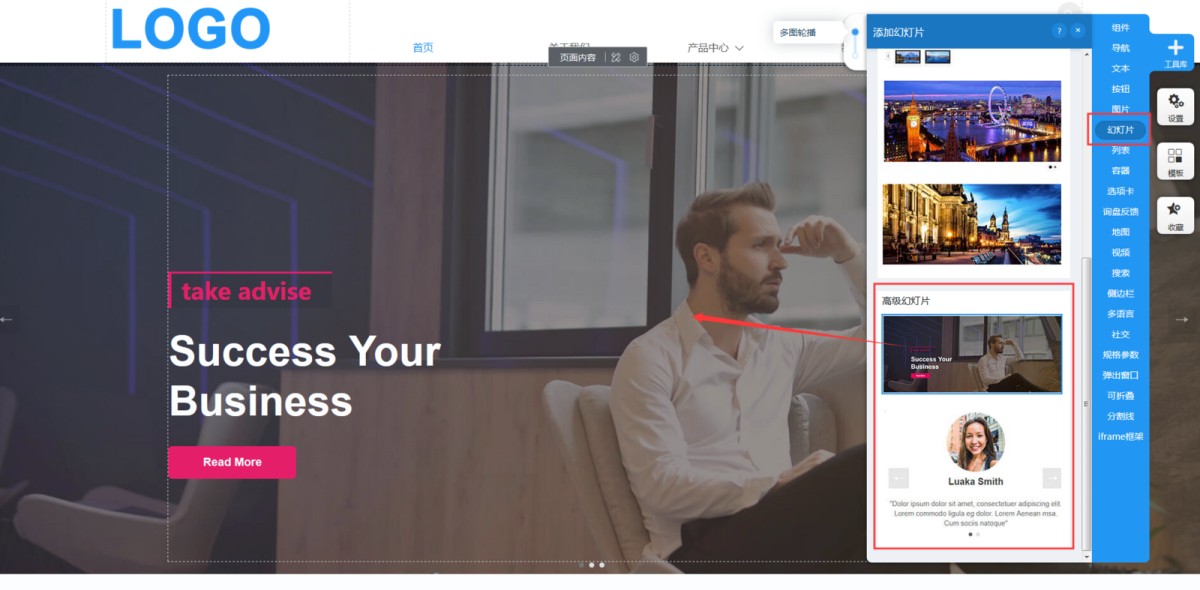Click the Read More button
1200x590 pixels.
click(232, 462)
